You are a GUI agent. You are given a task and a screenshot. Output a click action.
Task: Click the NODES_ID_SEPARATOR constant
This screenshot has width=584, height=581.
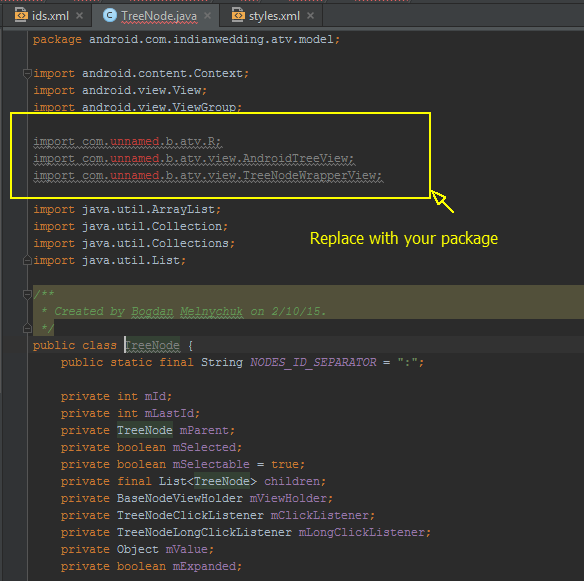tap(313, 362)
